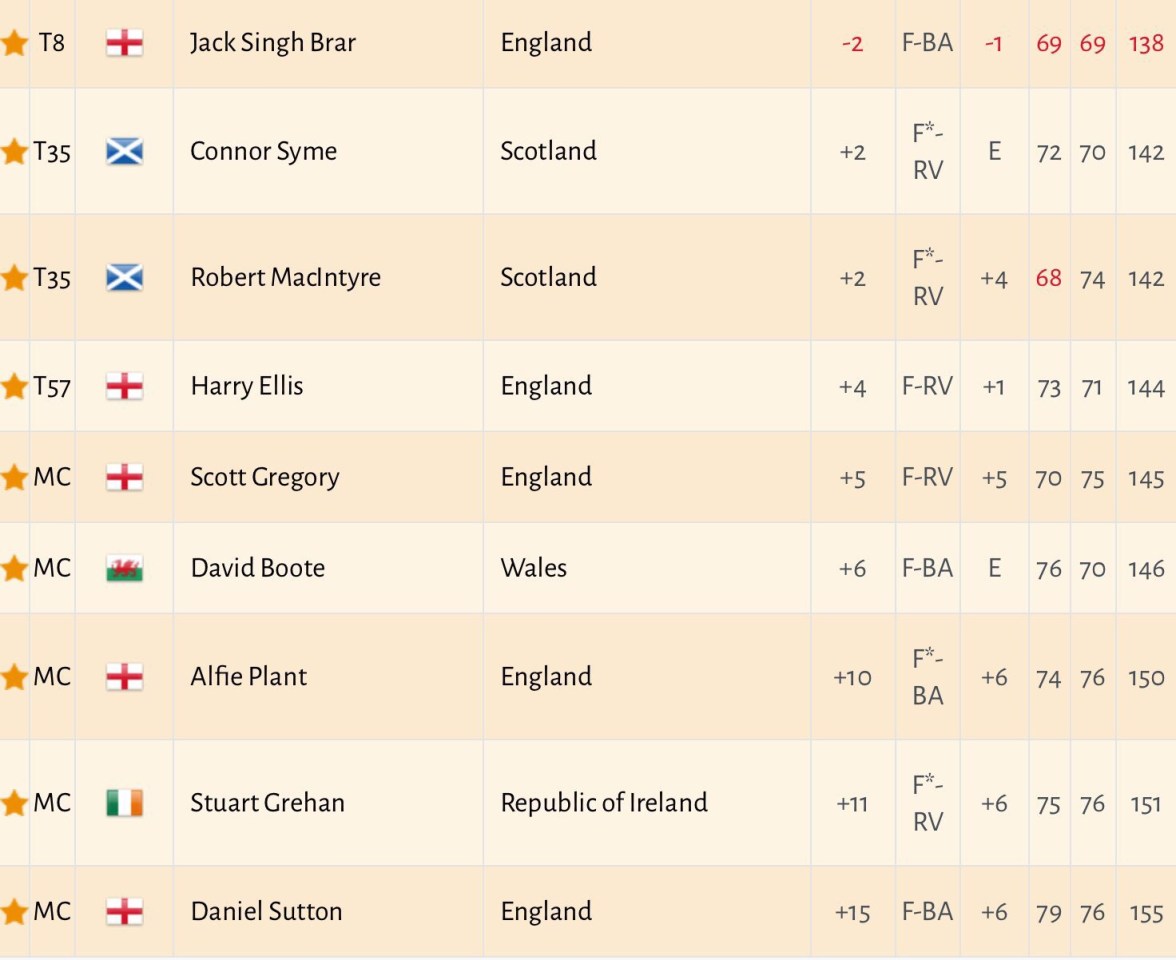Click the Wales flag beside David Boote
The height and width of the screenshot is (960, 1176).
point(125,569)
